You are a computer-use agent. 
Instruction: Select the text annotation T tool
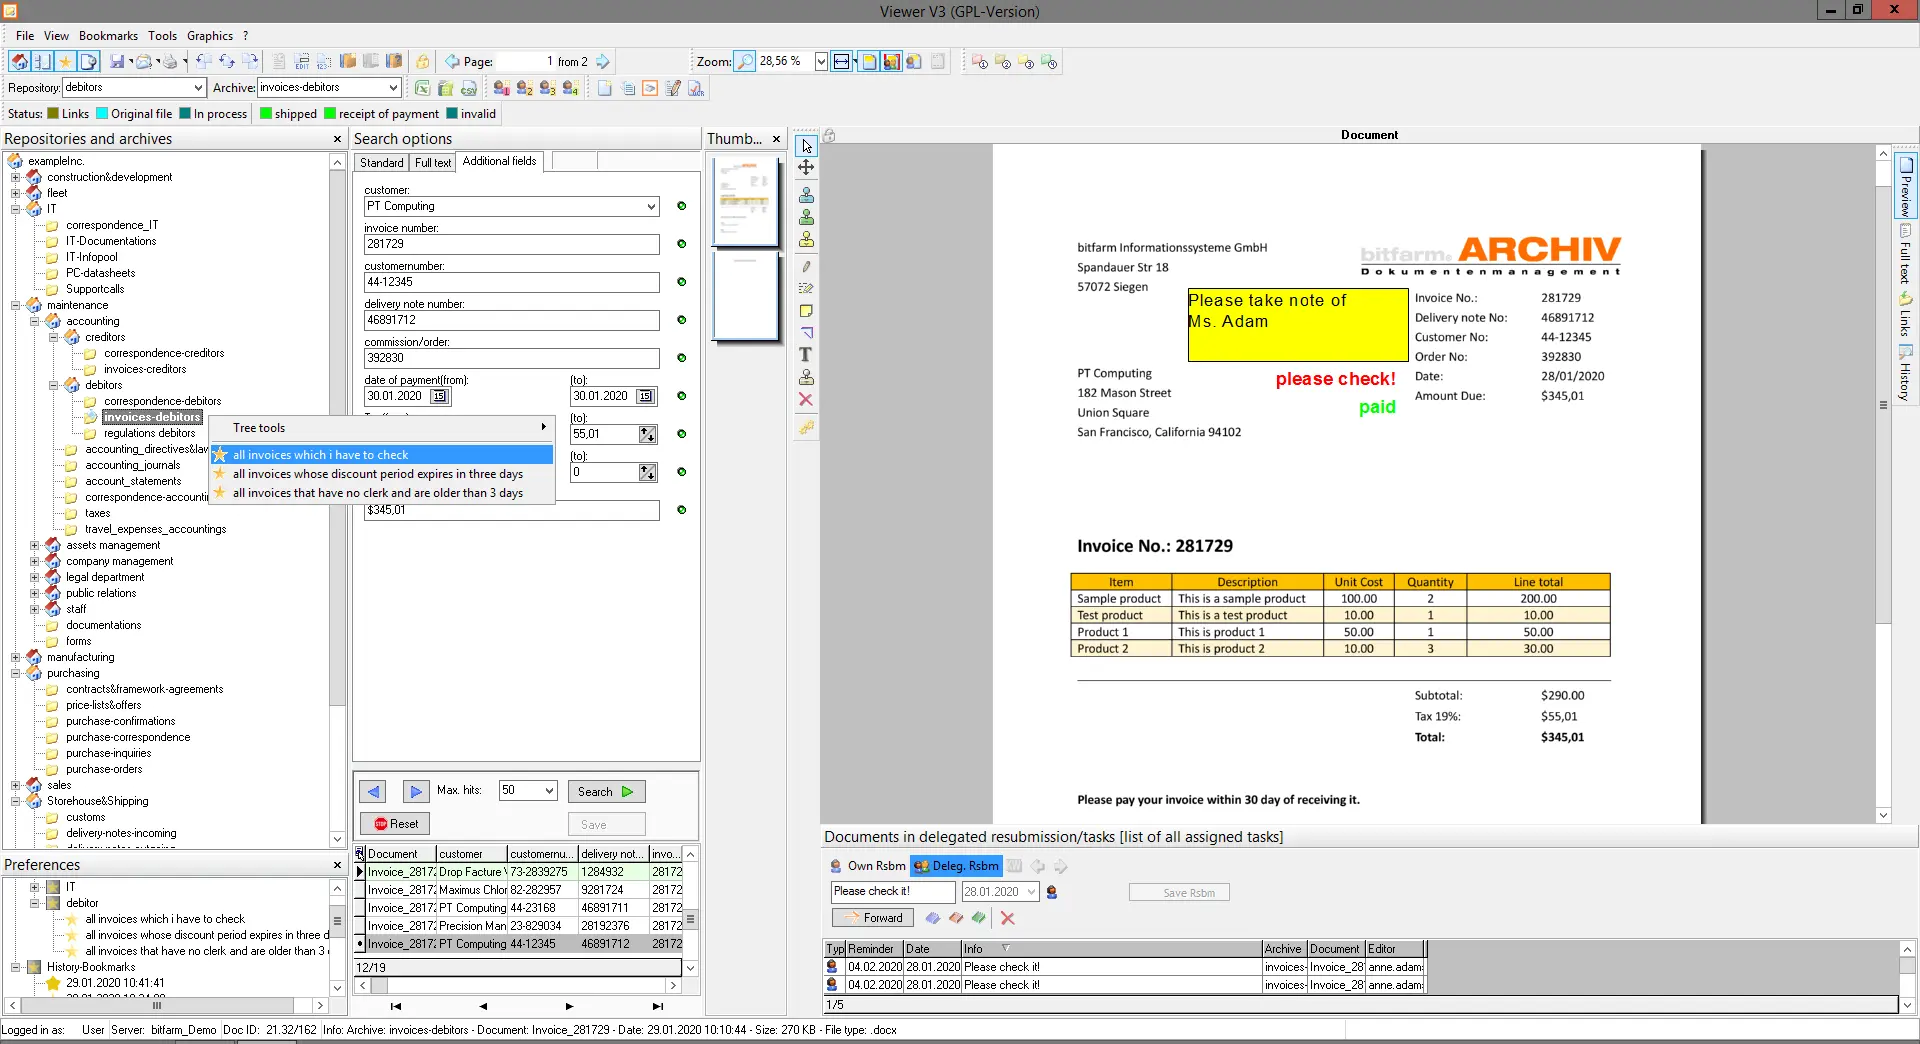(806, 354)
